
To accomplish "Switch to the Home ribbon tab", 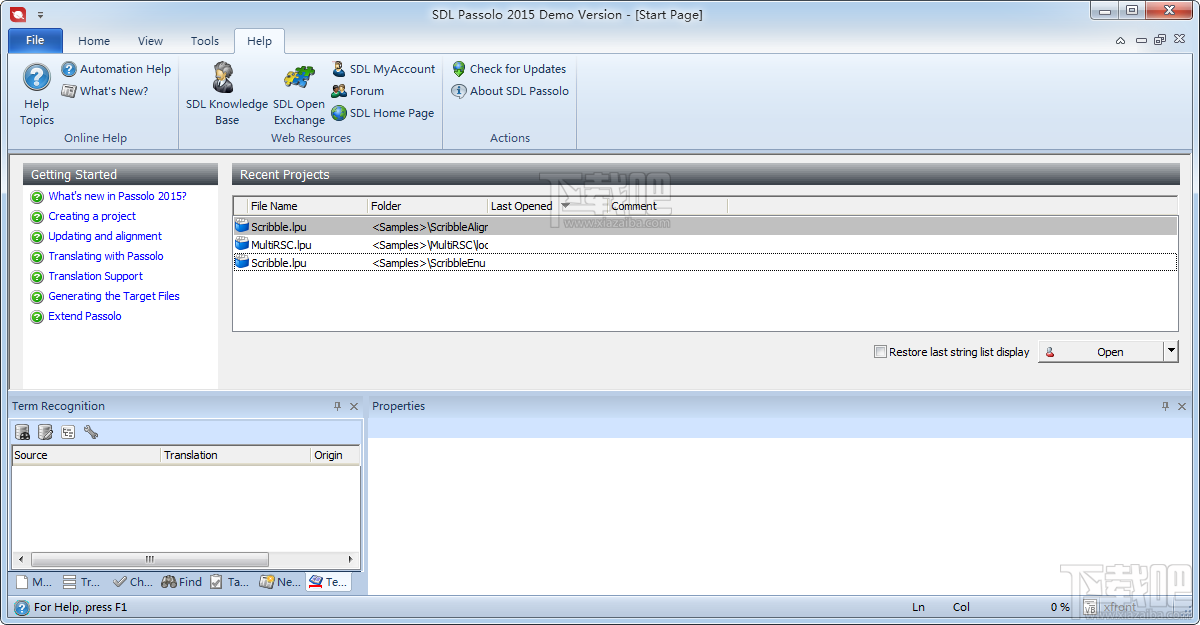I will pos(94,41).
